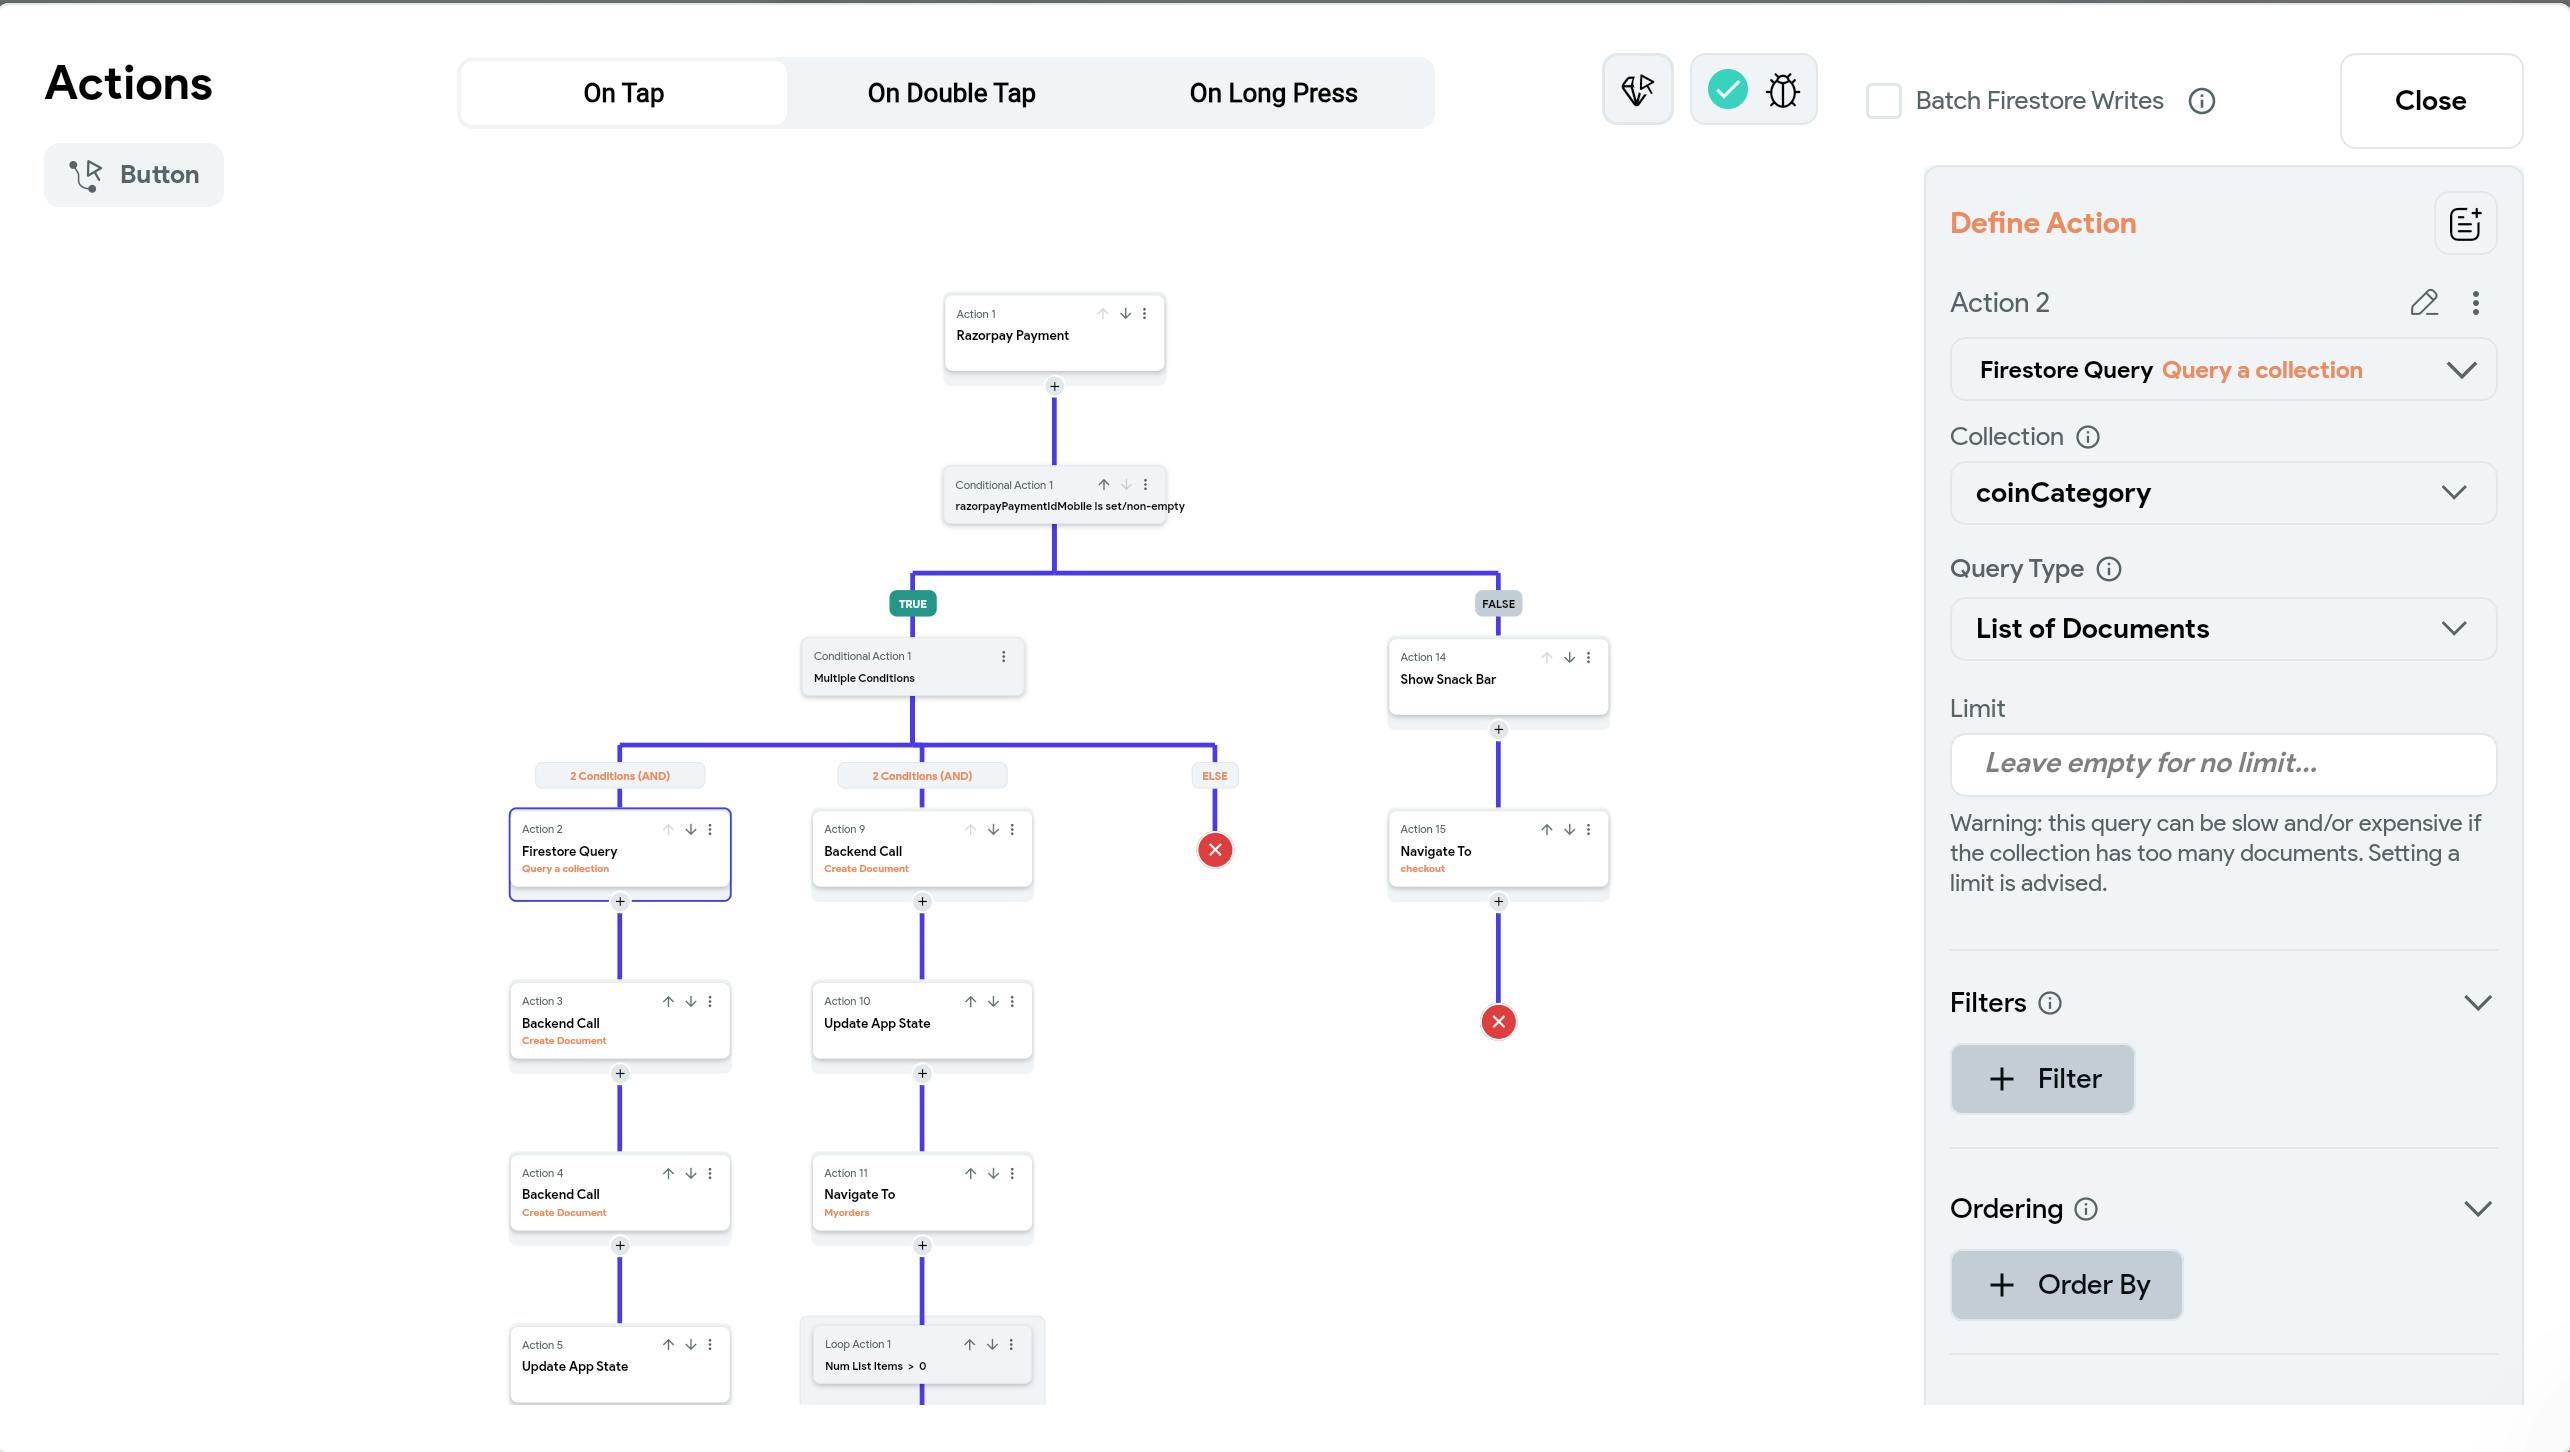This screenshot has height=1452, width=2570.
Task: Switch to the On Long Press tab
Action: pyautogui.click(x=1272, y=93)
